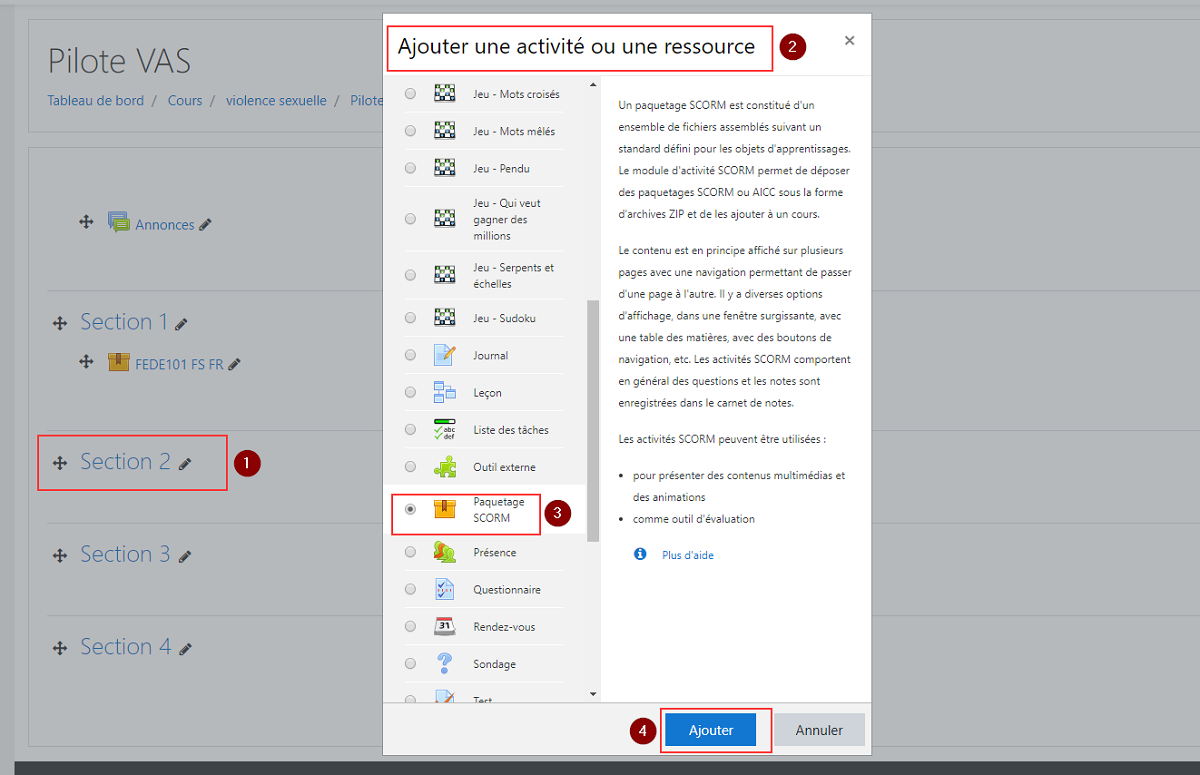
Task: Click the pencil edit icon beside Section 2
Action: pyautogui.click(x=185, y=464)
